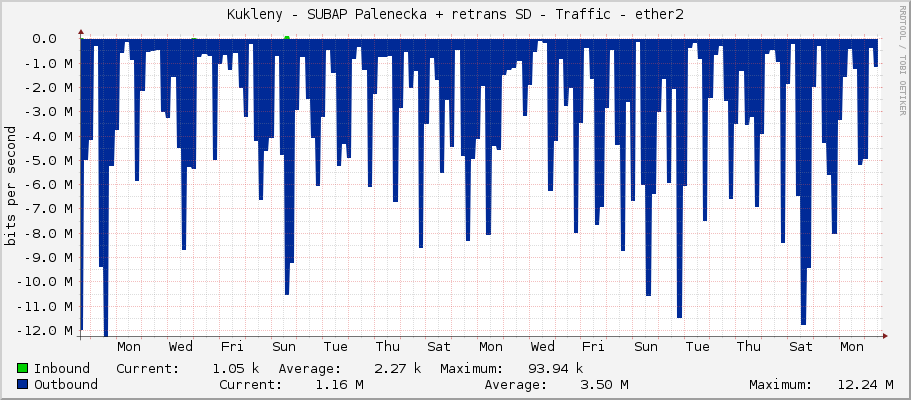Screen dimensions: 911x400
Task: Click the Outbound average value 3.50 M
Action: tap(604, 384)
